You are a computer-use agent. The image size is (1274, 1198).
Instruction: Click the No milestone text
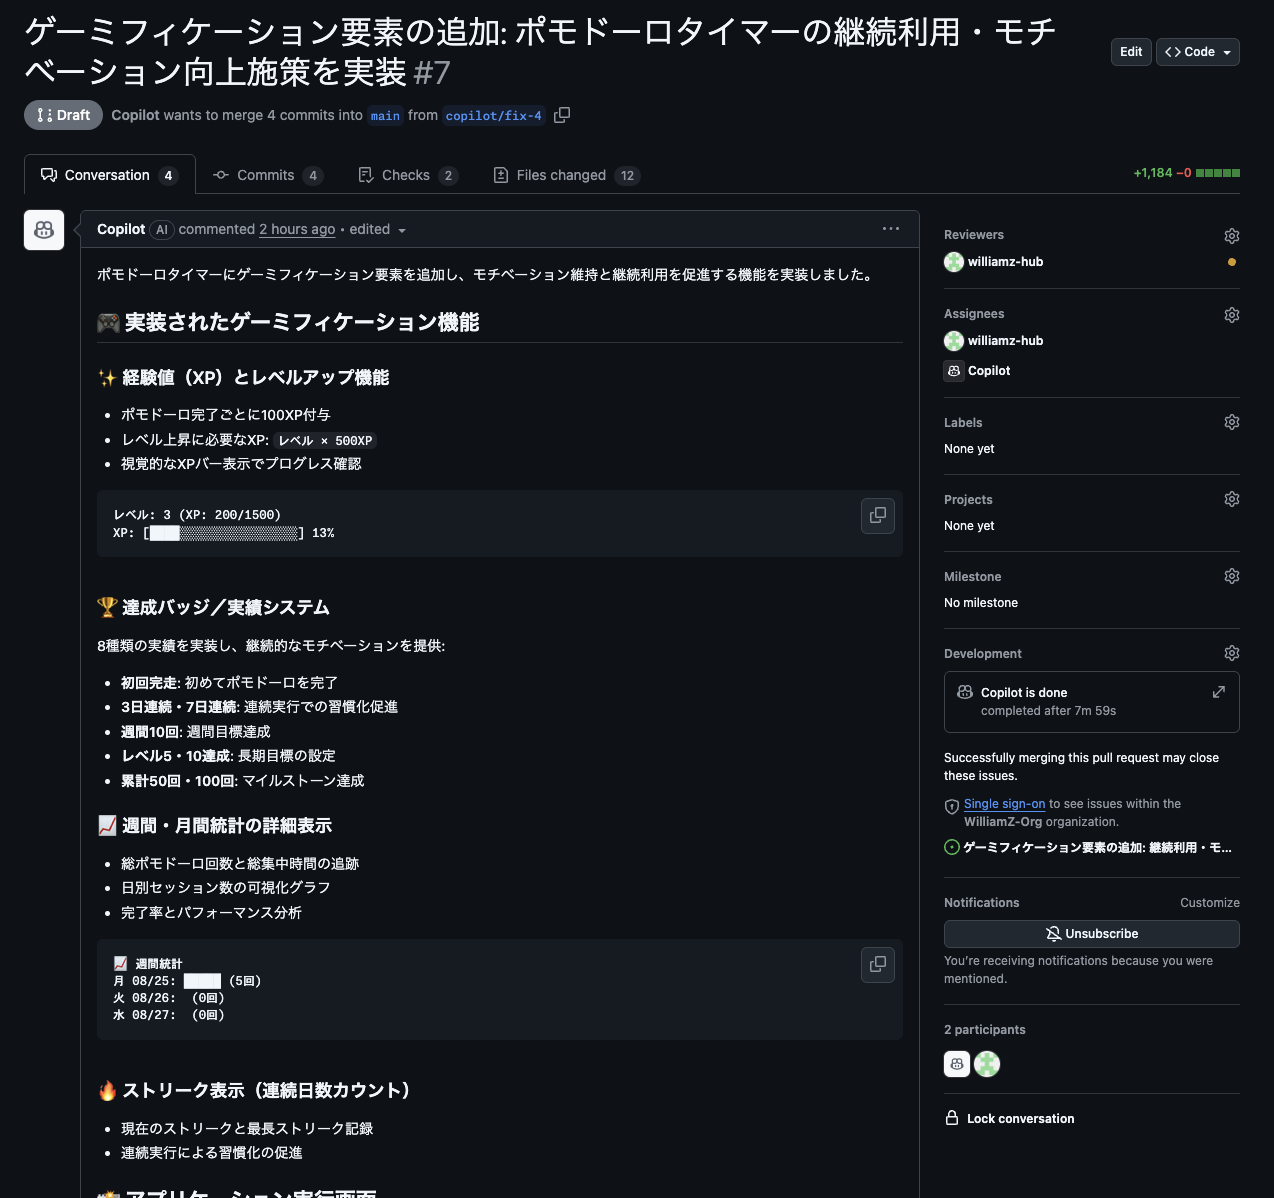click(981, 603)
